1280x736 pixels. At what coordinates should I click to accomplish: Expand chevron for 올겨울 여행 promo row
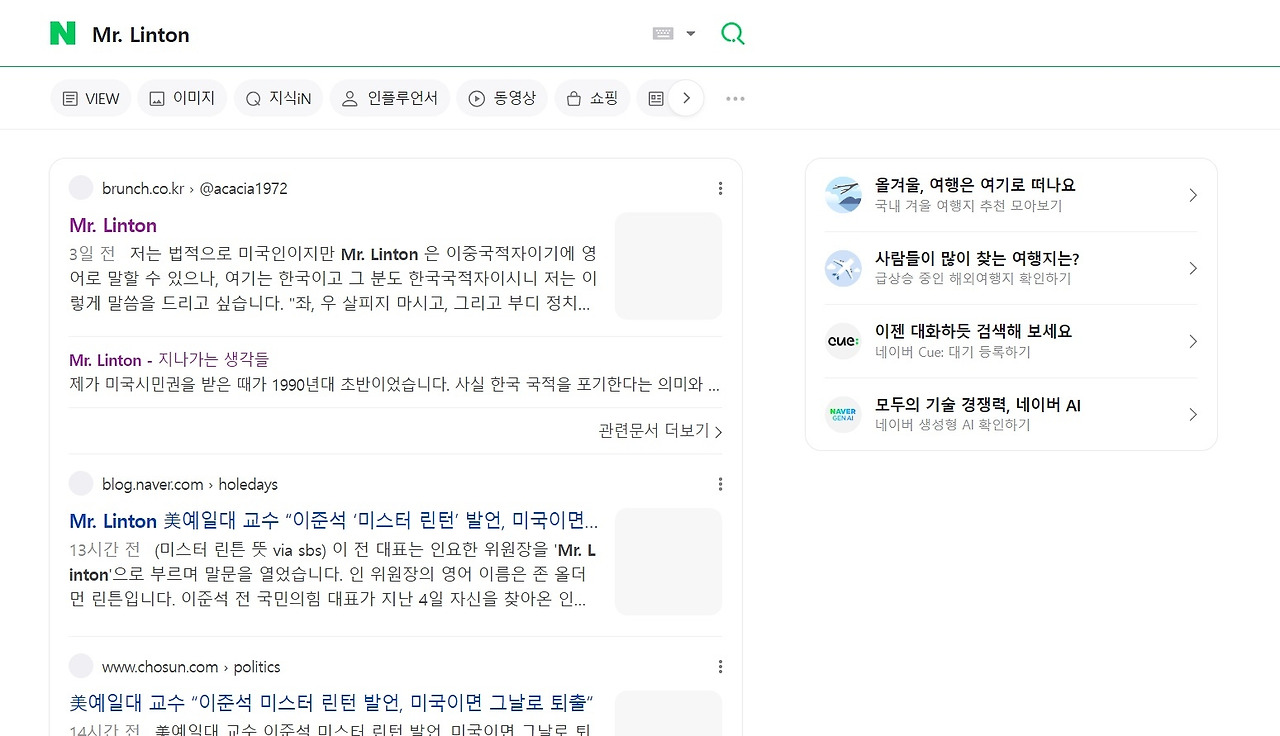(1192, 195)
